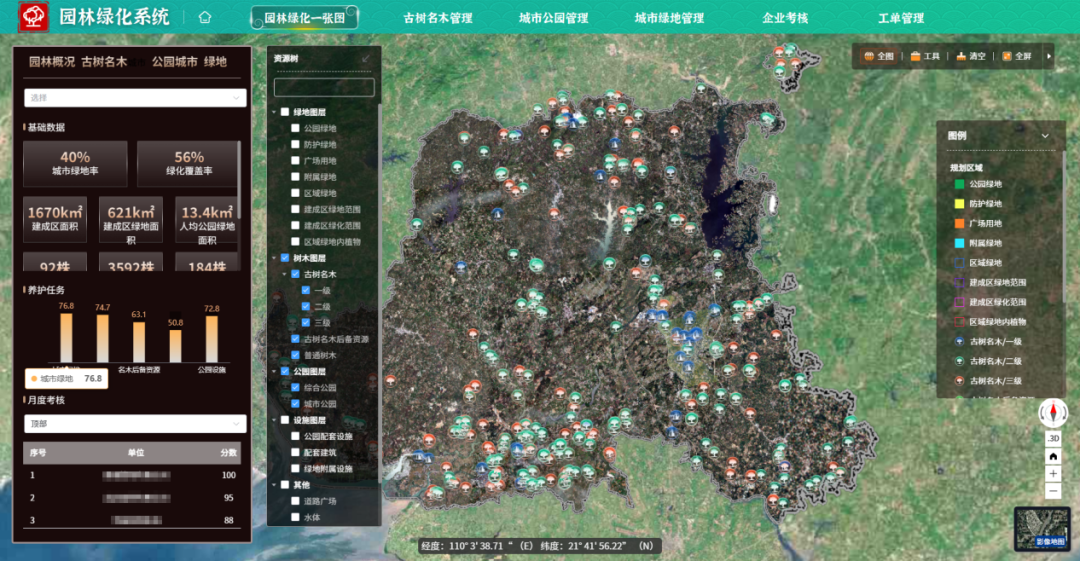
Task: Switch to the 古树名木 panel tab
Action: point(104,61)
